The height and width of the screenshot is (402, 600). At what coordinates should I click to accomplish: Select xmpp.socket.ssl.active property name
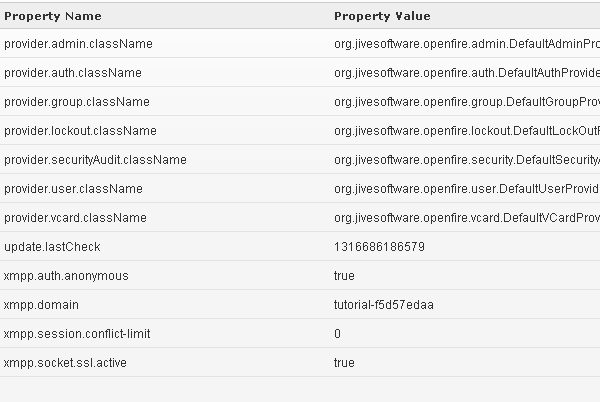[x=65, y=363]
